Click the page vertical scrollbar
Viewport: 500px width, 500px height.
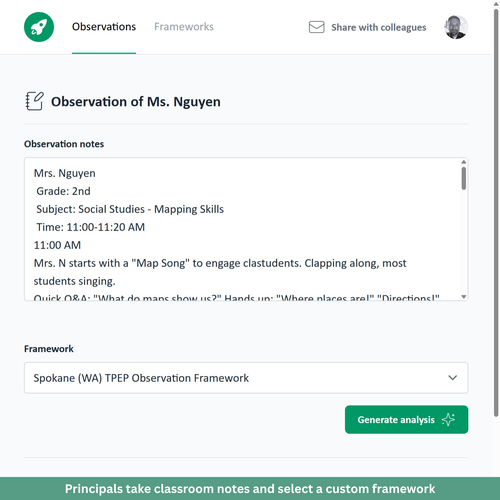click(x=496, y=213)
